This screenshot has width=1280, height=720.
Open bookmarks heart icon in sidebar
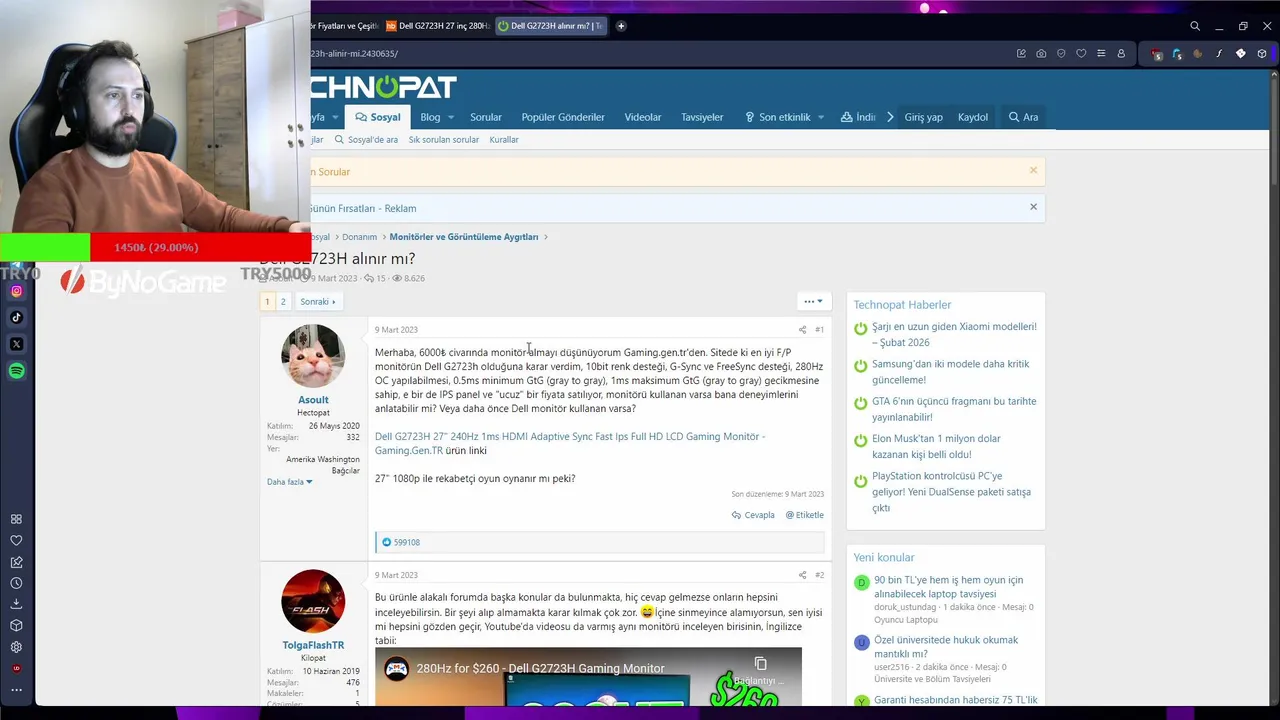16,541
